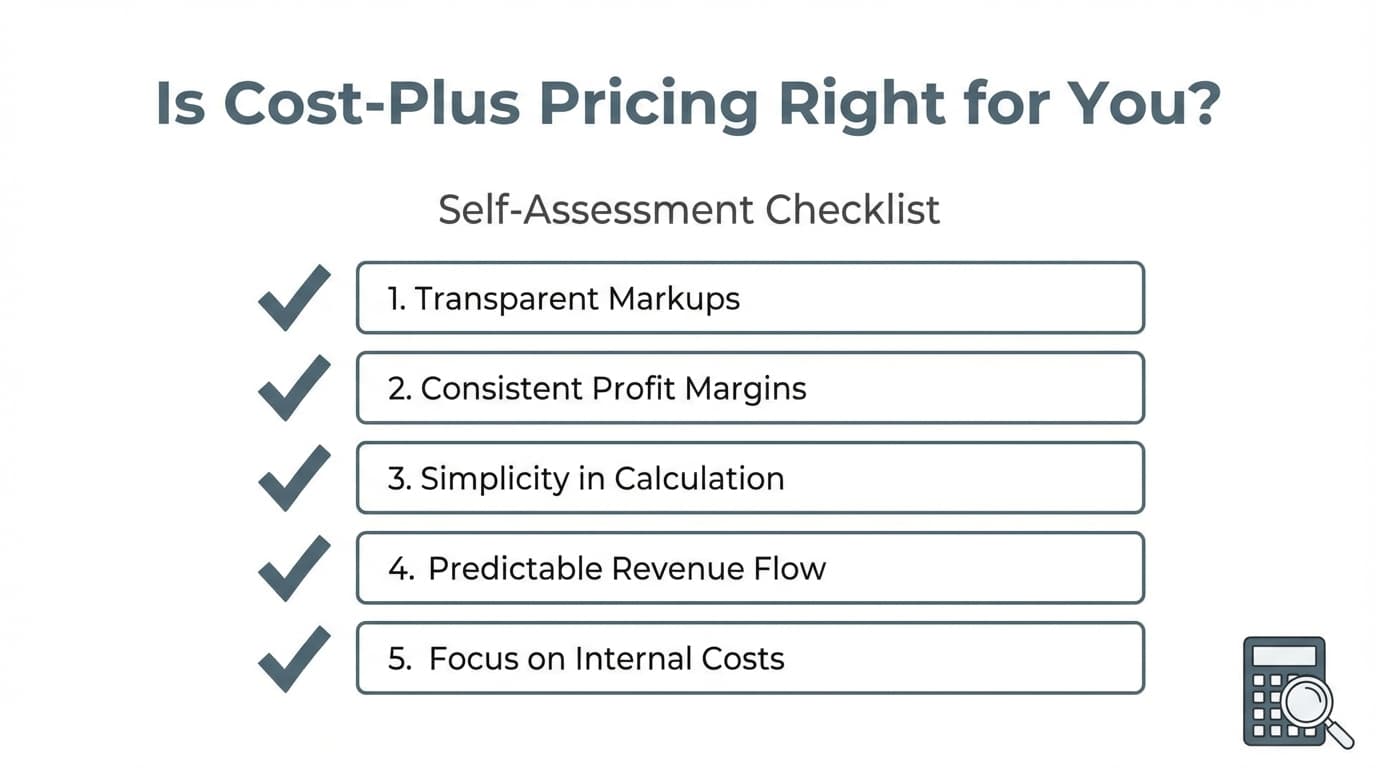Click the checkmark beside Transparent Markups
1376x768 pixels.
293,298
